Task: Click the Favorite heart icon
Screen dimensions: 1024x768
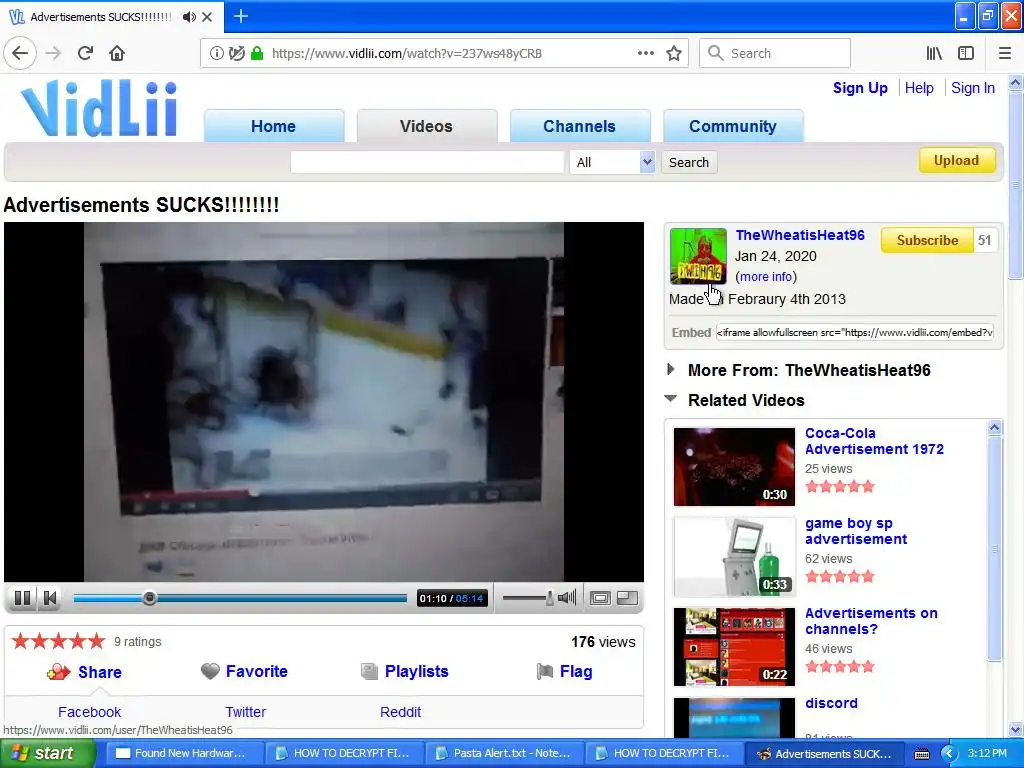Action: [x=210, y=671]
